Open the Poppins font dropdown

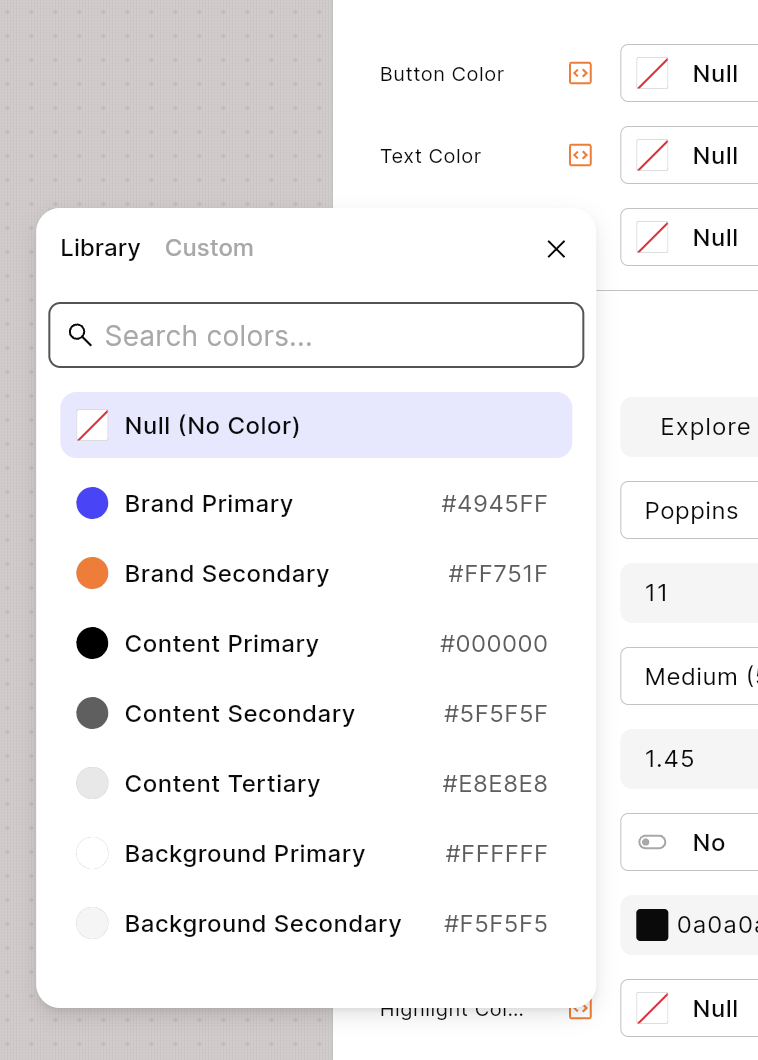692,511
